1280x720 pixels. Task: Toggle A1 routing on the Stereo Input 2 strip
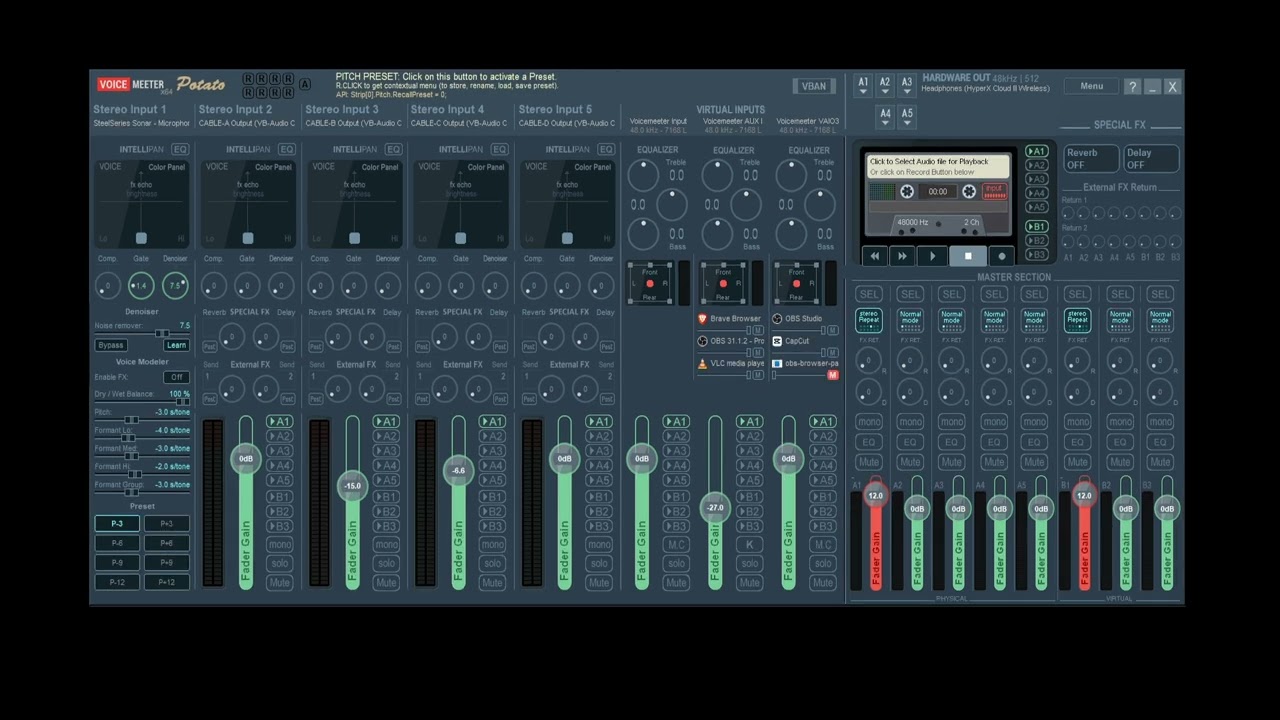(280, 422)
